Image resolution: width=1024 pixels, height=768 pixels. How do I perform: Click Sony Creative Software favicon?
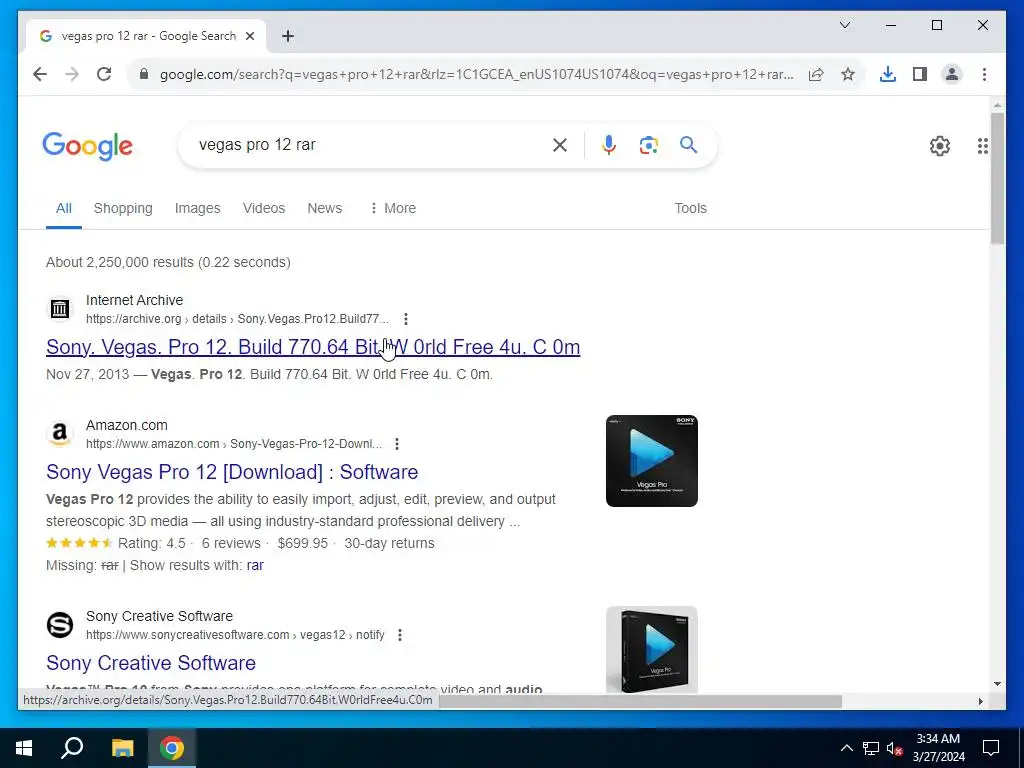(x=60, y=625)
